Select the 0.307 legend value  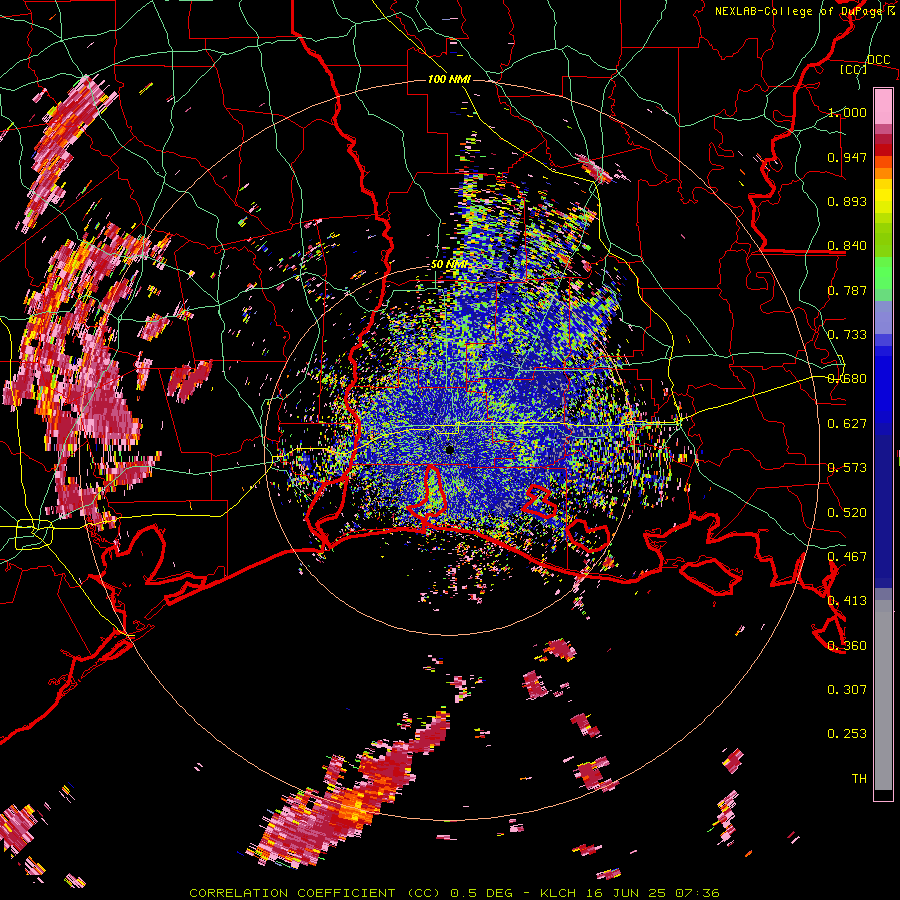click(847, 690)
